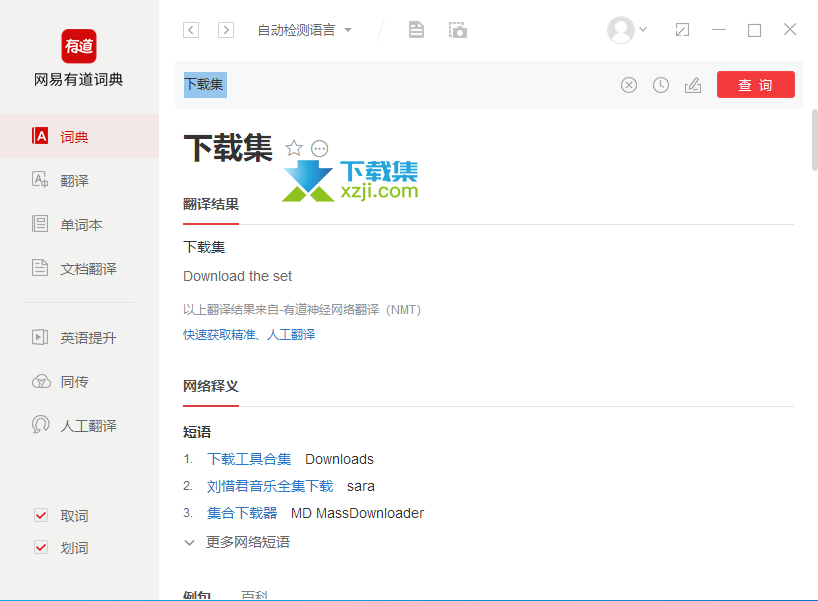Open 文档翻译 in the sidebar
818x601 pixels.
tap(79, 268)
